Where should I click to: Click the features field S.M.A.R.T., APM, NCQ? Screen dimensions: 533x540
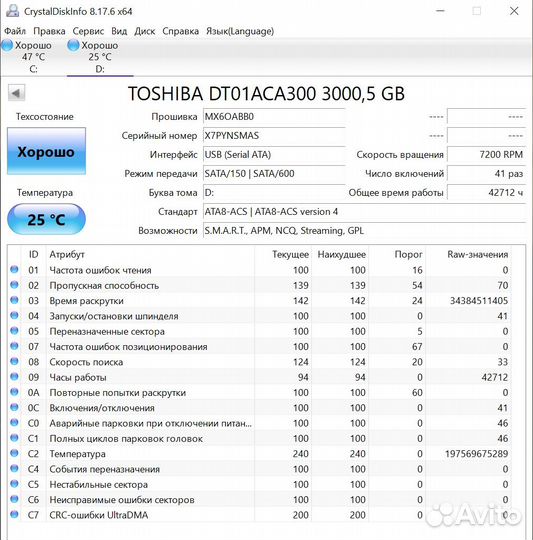click(x=364, y=230)
